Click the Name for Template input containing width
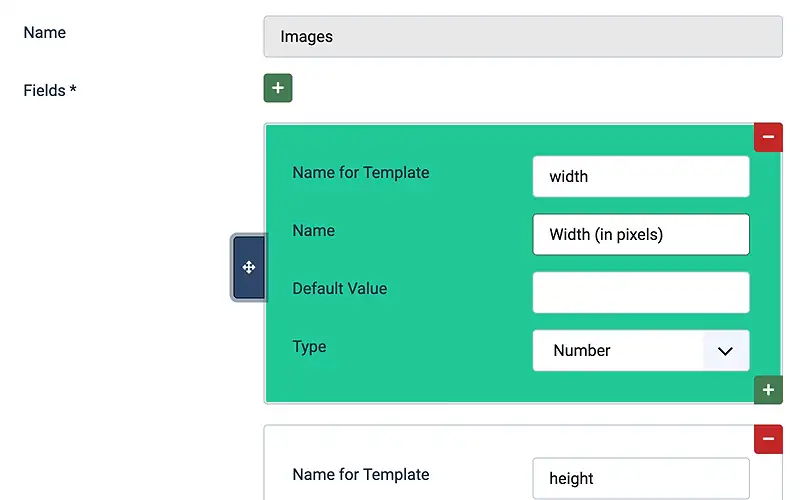This screenshot has width=800, height=500. coord(641,177)
